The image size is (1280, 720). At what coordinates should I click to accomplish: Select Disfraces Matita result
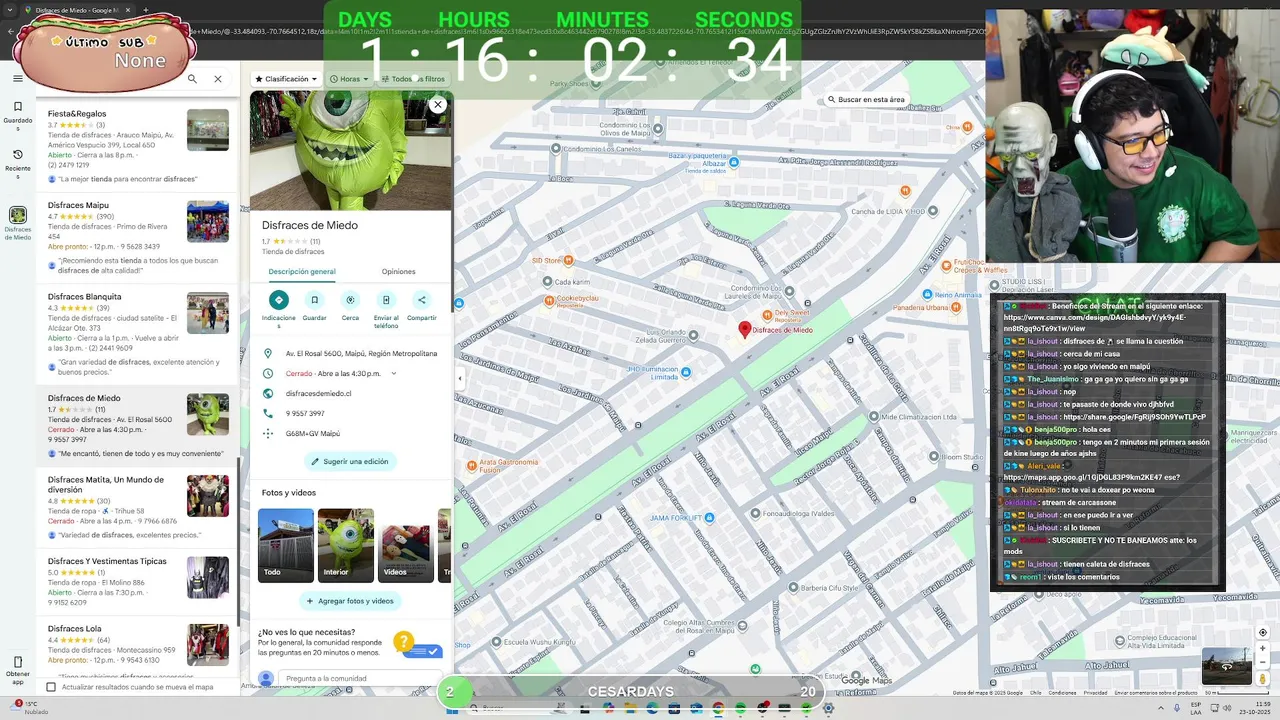point(137,506)
